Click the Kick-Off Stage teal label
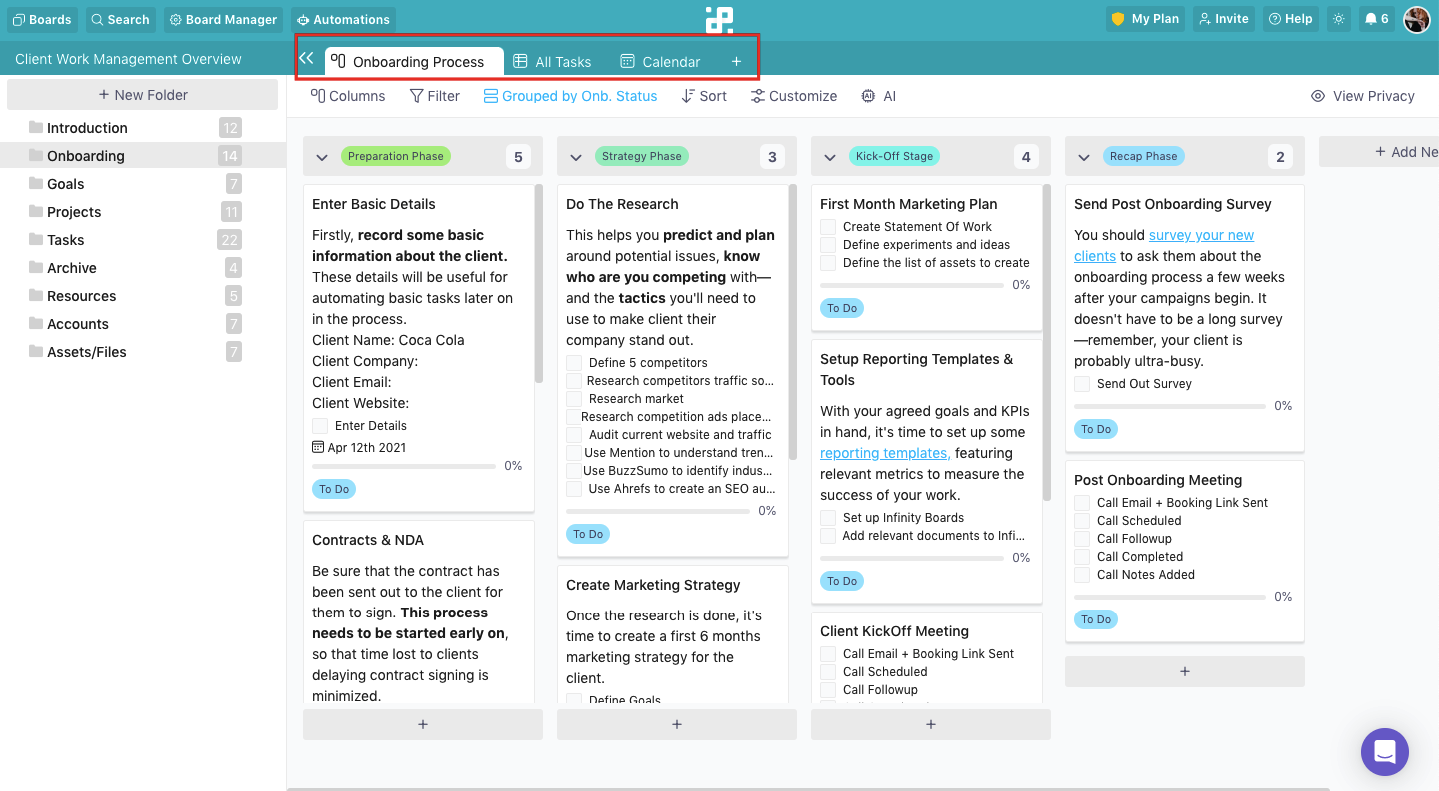 point(894,156)
